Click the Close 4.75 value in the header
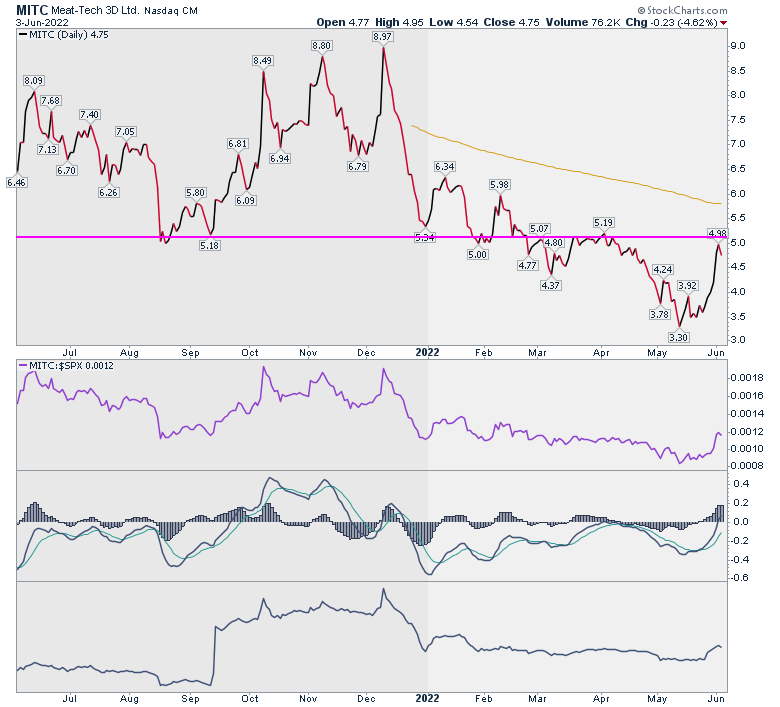The height and width of the screenshot is (707, 780). pos(511,22)
